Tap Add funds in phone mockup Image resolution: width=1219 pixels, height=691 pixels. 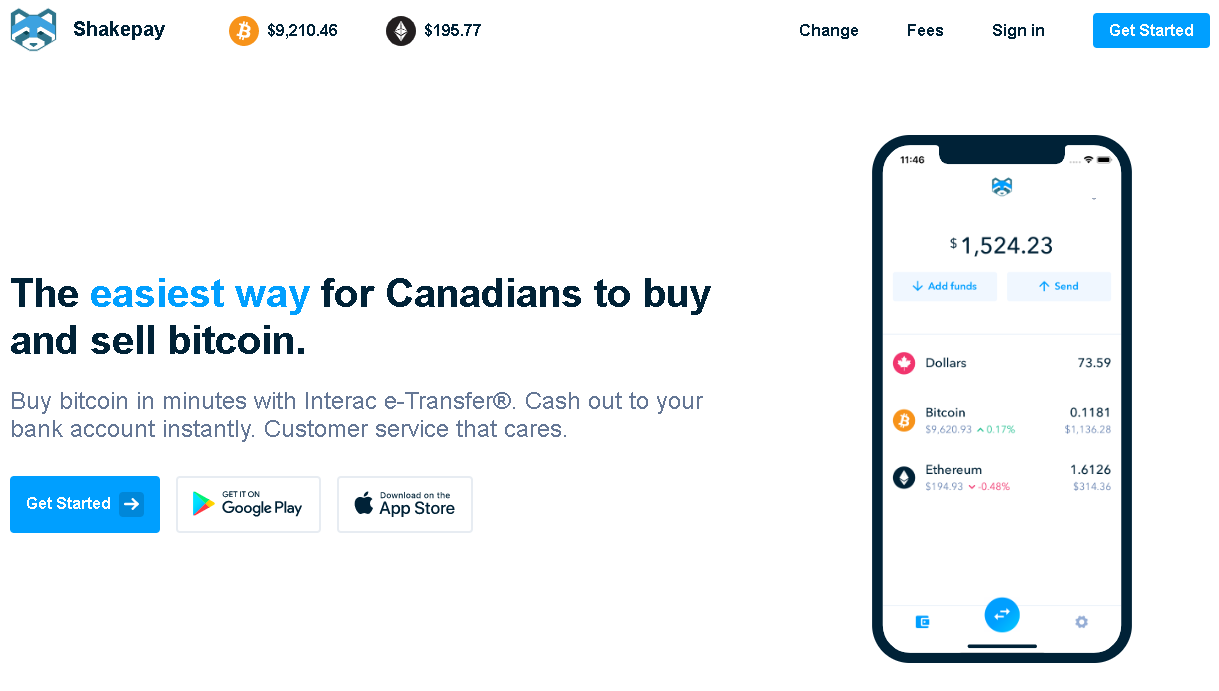click(945, 286)
